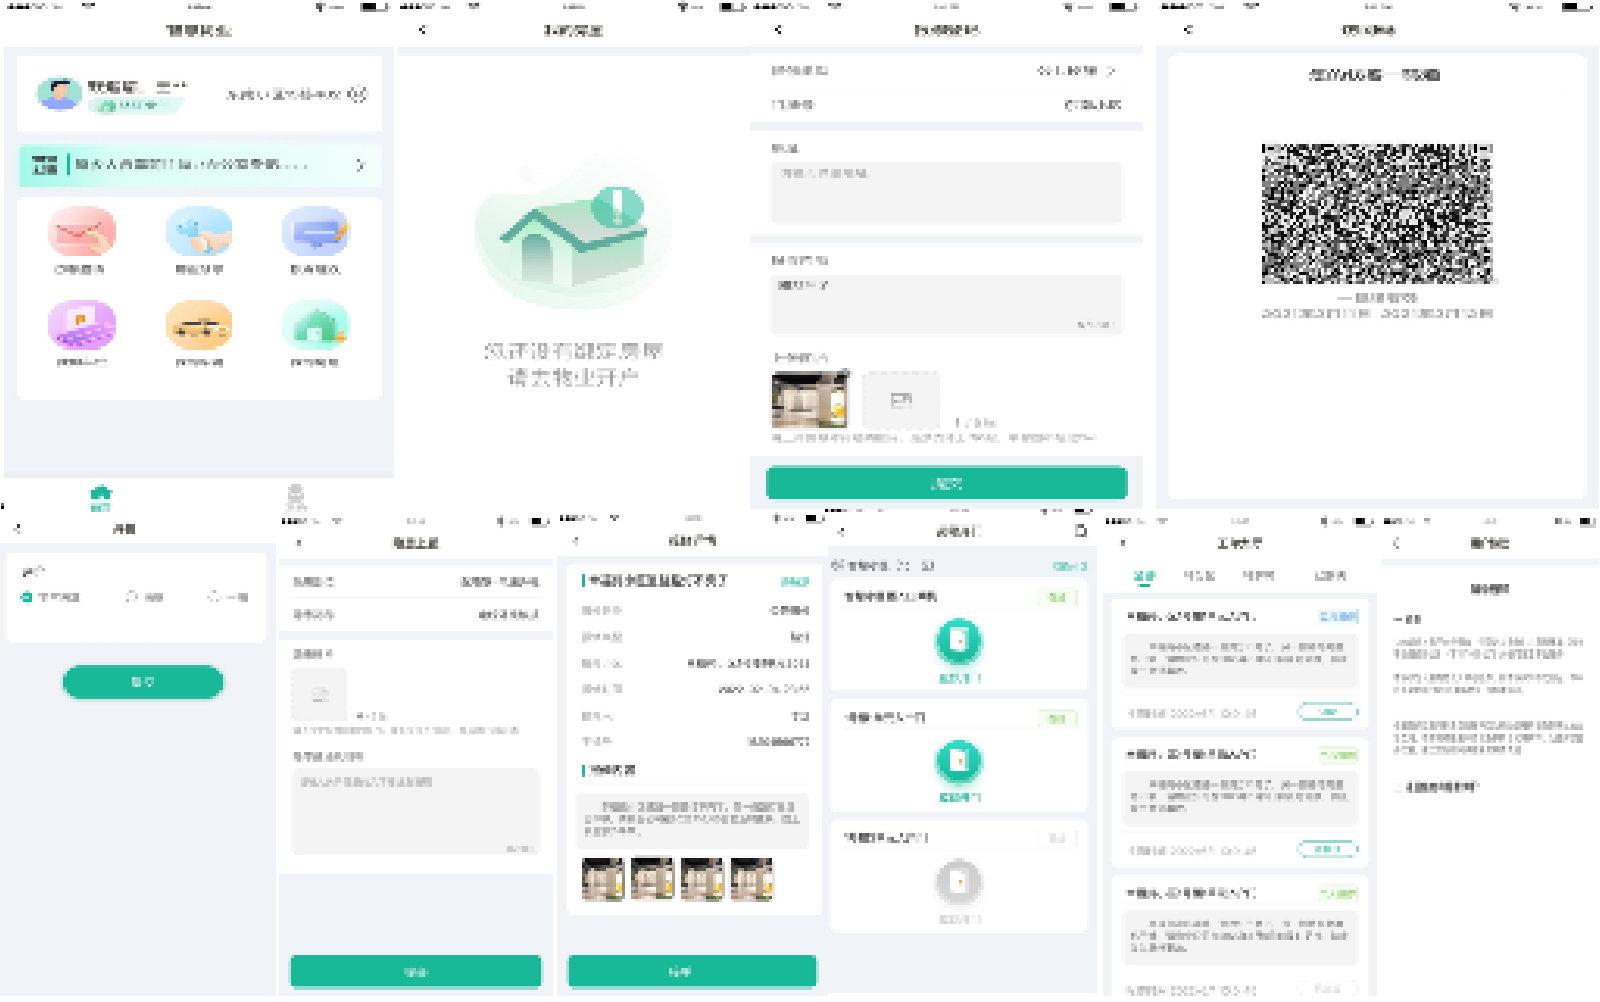Select the home tab in the bottom bar
1600x1002 pixels.
click(x=101, y=492)
